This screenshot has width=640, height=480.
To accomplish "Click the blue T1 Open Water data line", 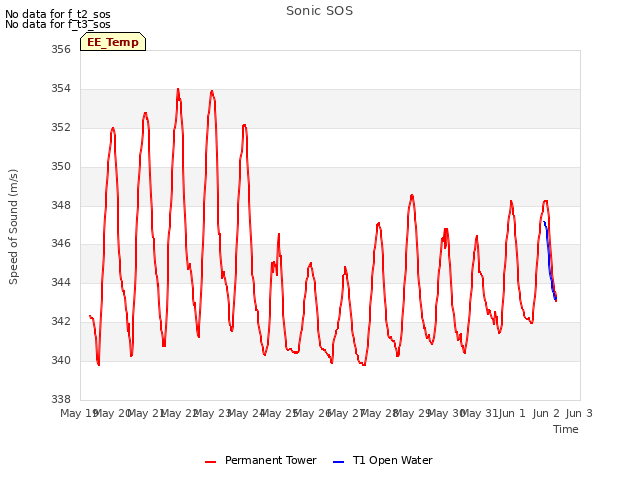I will 549,261.
